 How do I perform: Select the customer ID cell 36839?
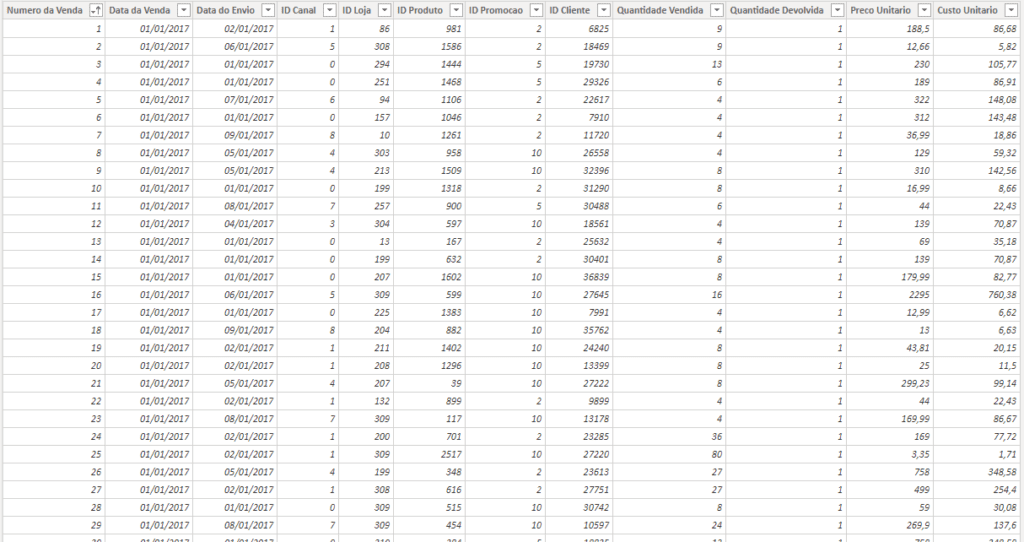(579, 277)
